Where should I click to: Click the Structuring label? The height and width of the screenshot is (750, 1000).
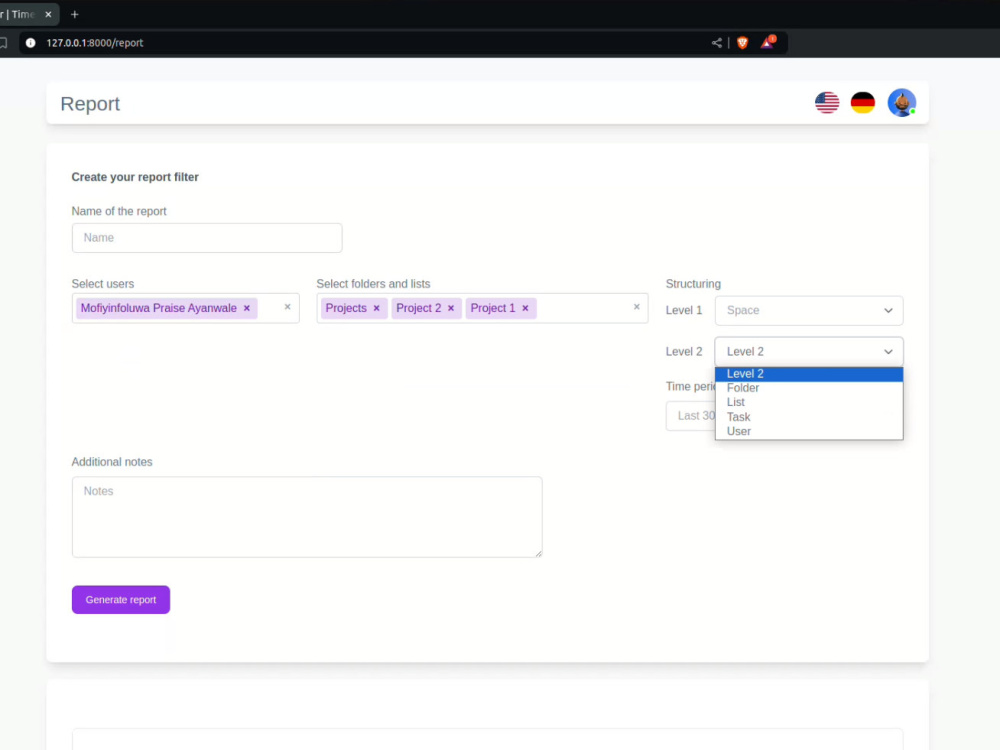coord(693,284)
